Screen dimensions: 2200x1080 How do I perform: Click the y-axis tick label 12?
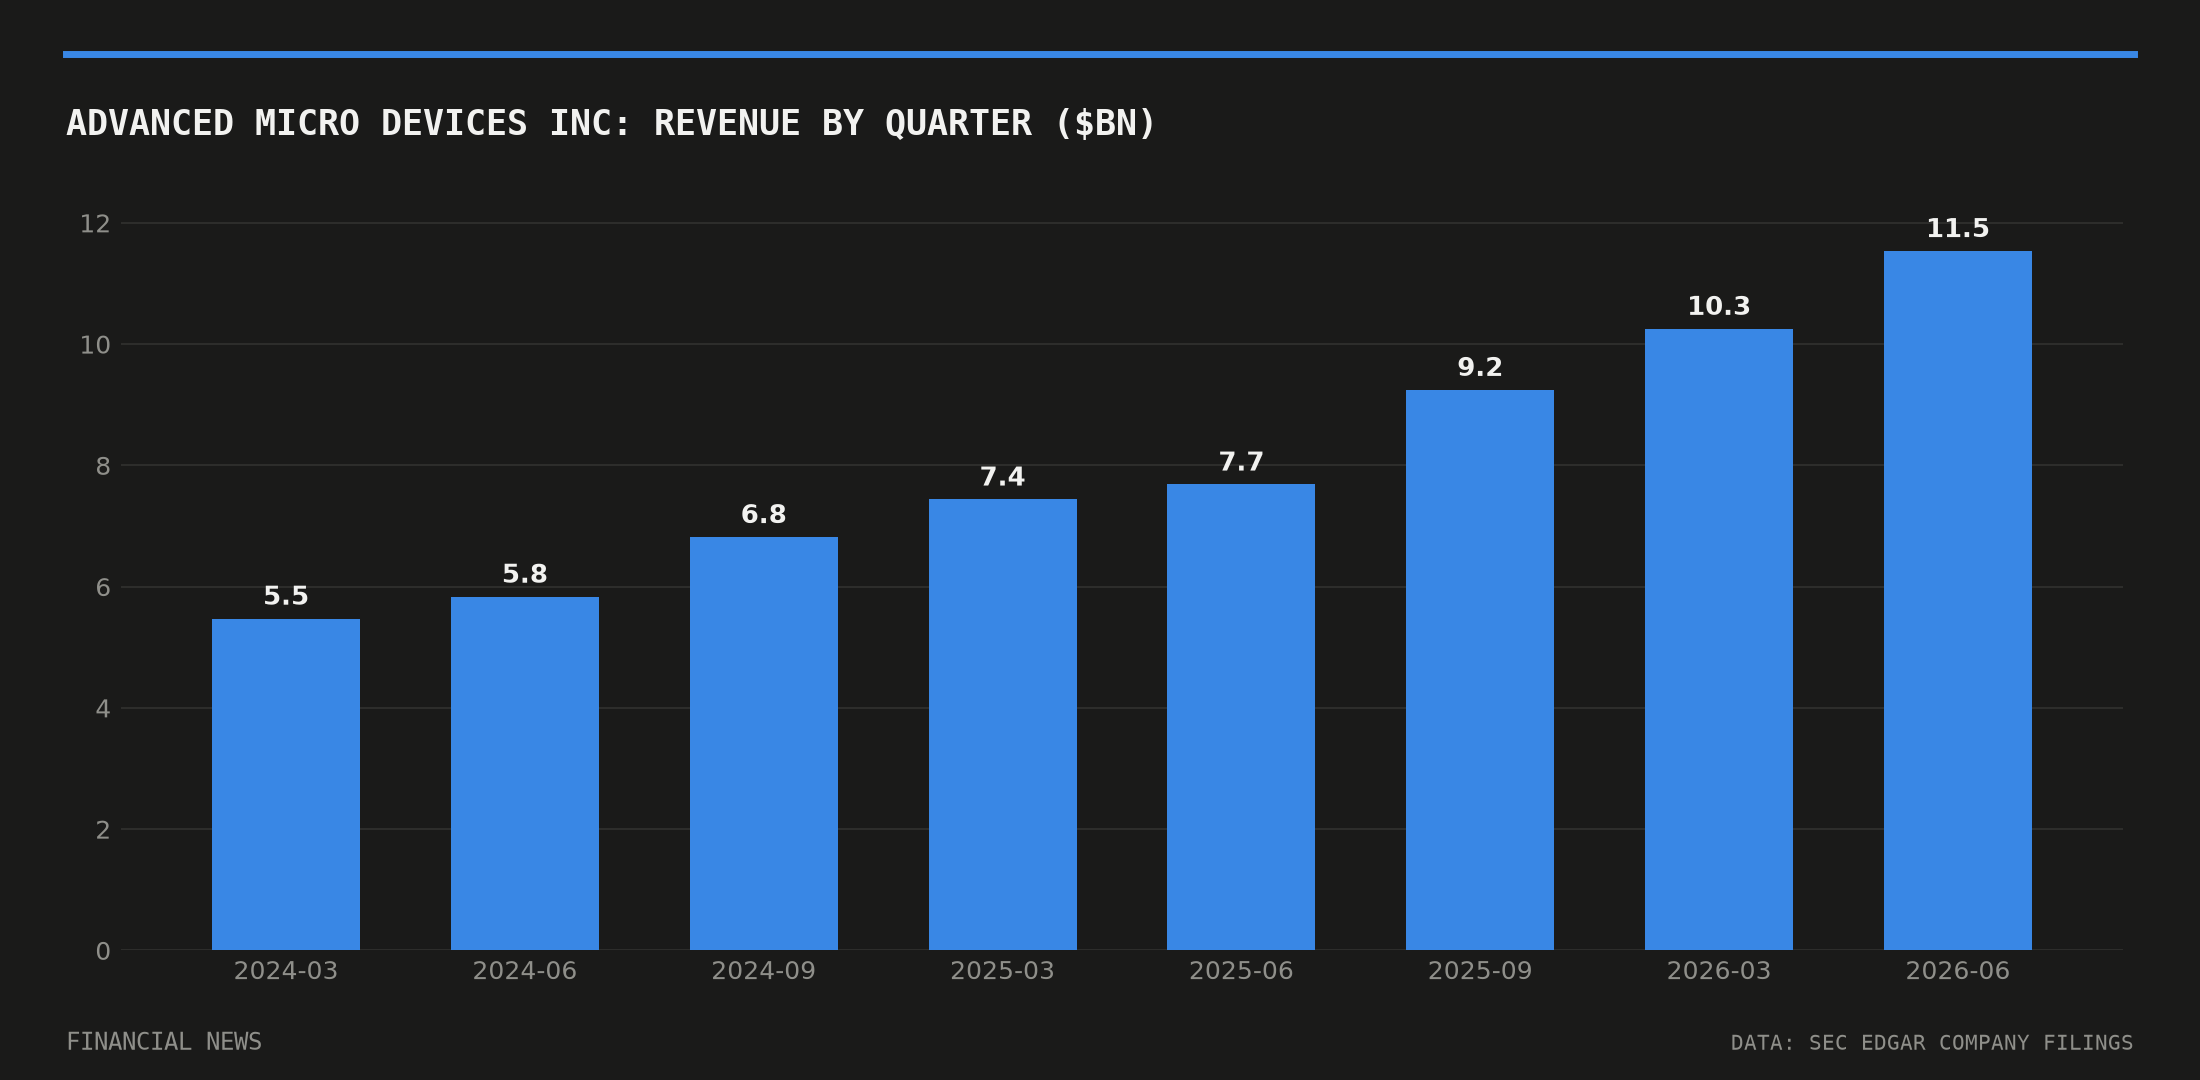(95, 224)
